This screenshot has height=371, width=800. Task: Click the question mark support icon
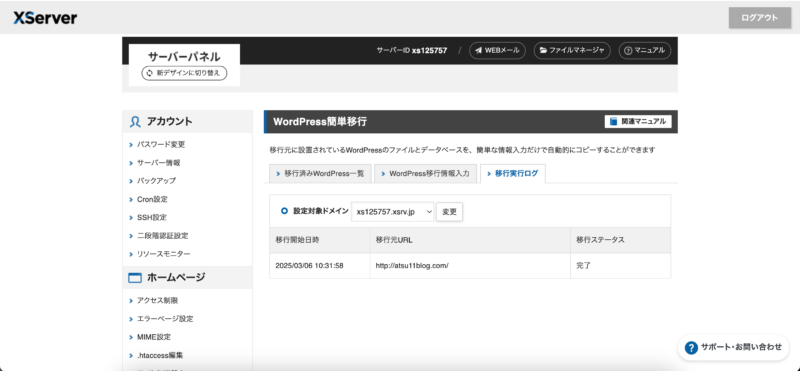click(691, 348)
